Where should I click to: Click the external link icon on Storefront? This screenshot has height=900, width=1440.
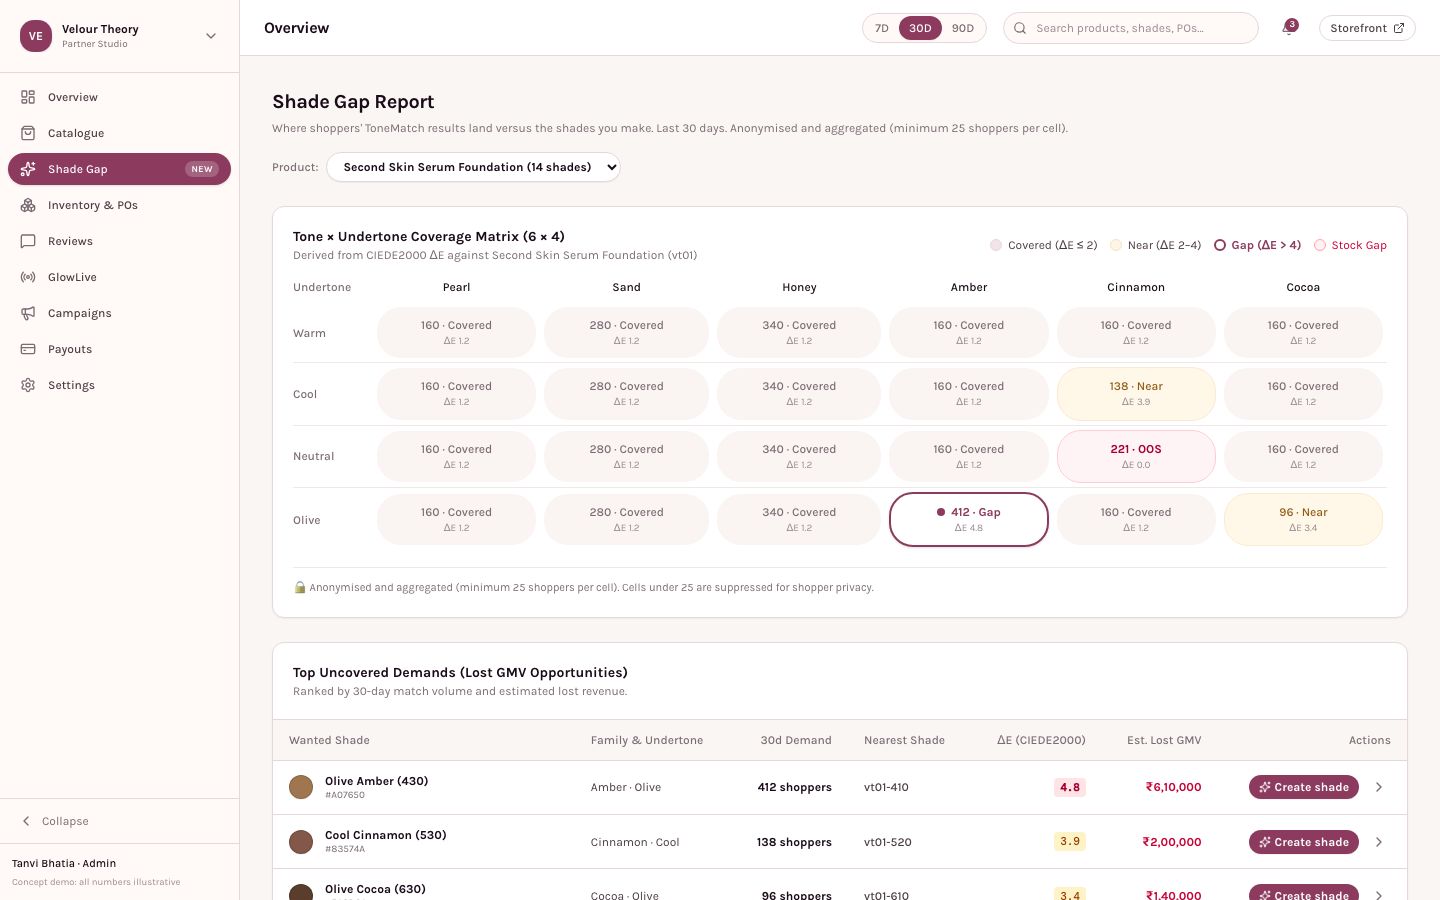click(x=1398, y=28)
